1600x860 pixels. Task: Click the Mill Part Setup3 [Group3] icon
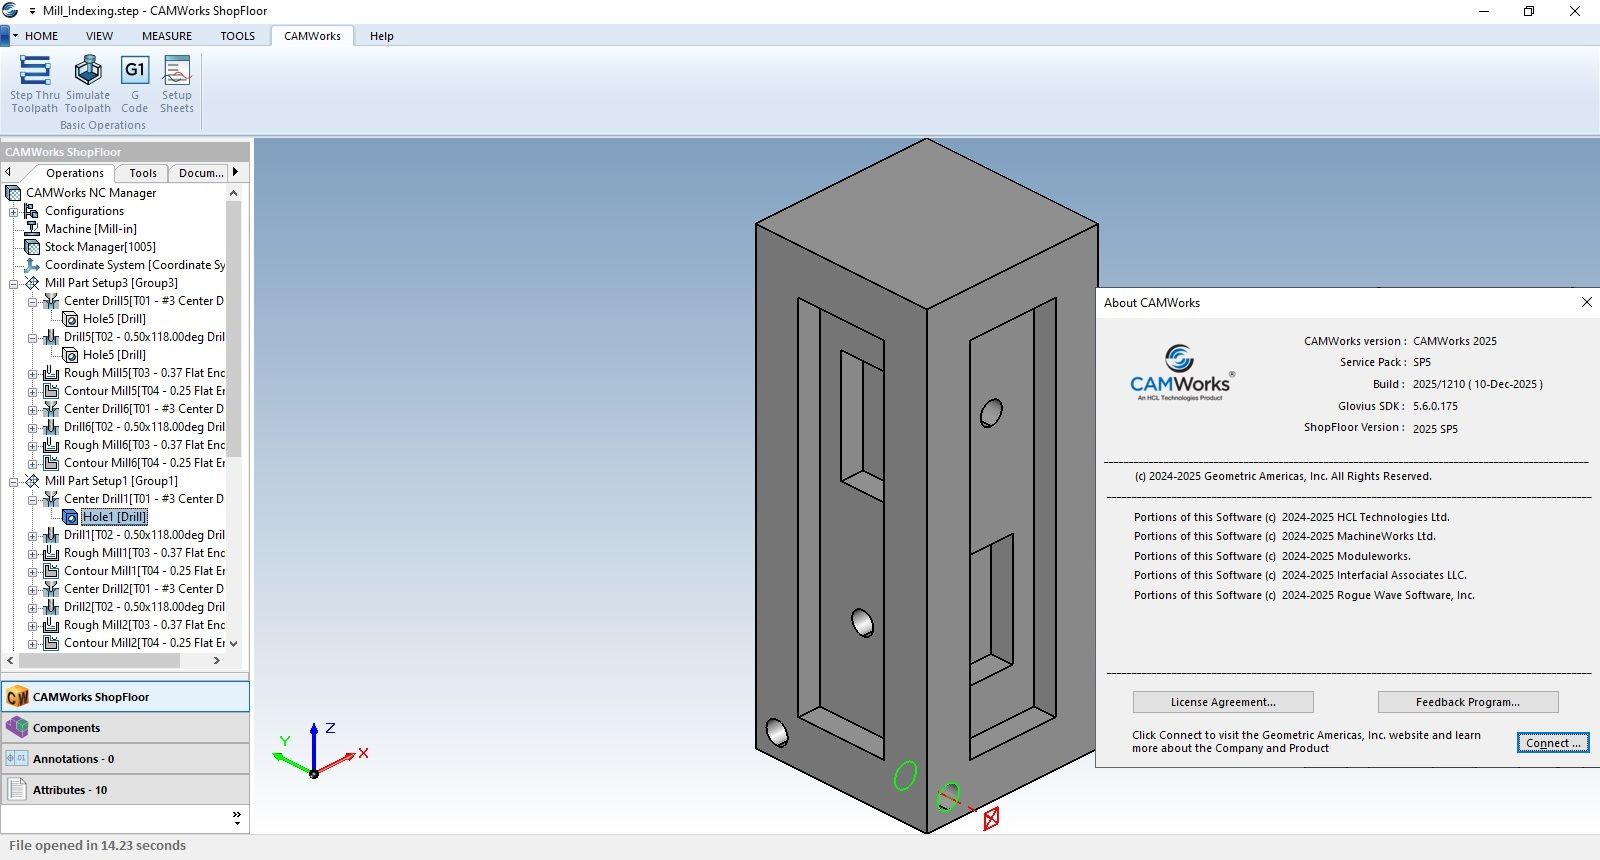pos(32,283)
